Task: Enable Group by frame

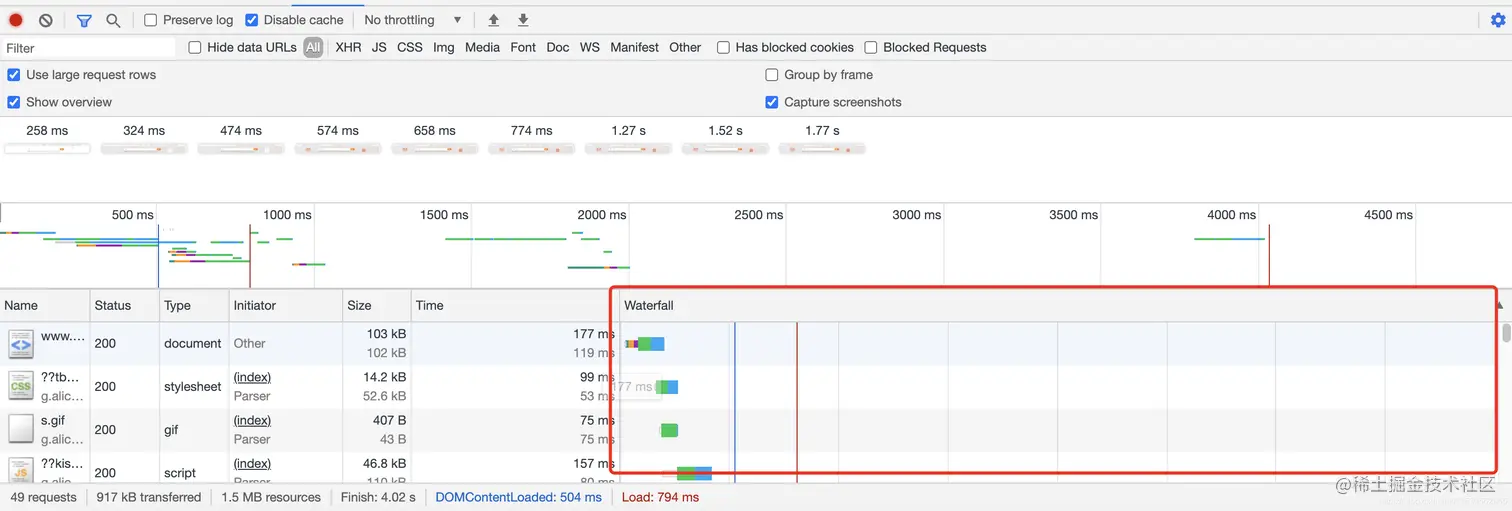Action: tap(772, 74)
